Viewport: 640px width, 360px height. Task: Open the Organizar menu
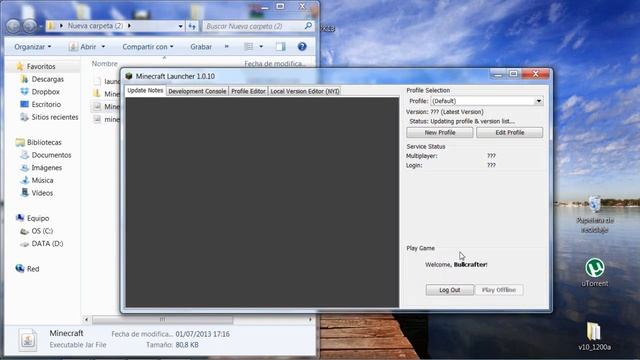[33, 47]
